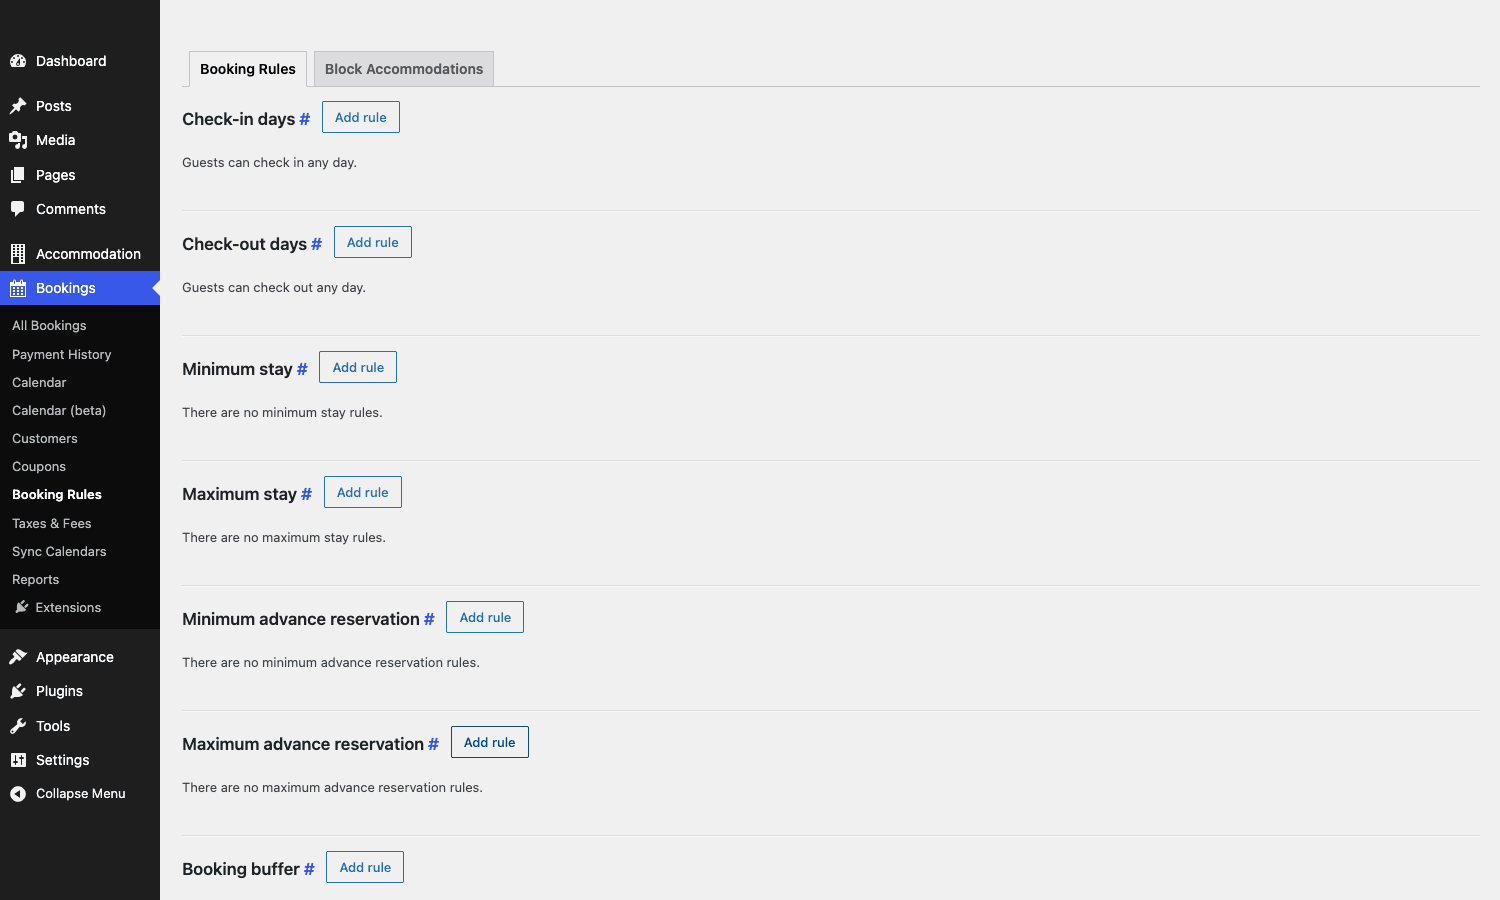Screen dimensions: 1500x900
Task: Select the Appearance paintbrush icon
Action: pyautogui.click(x=18, y=657)
